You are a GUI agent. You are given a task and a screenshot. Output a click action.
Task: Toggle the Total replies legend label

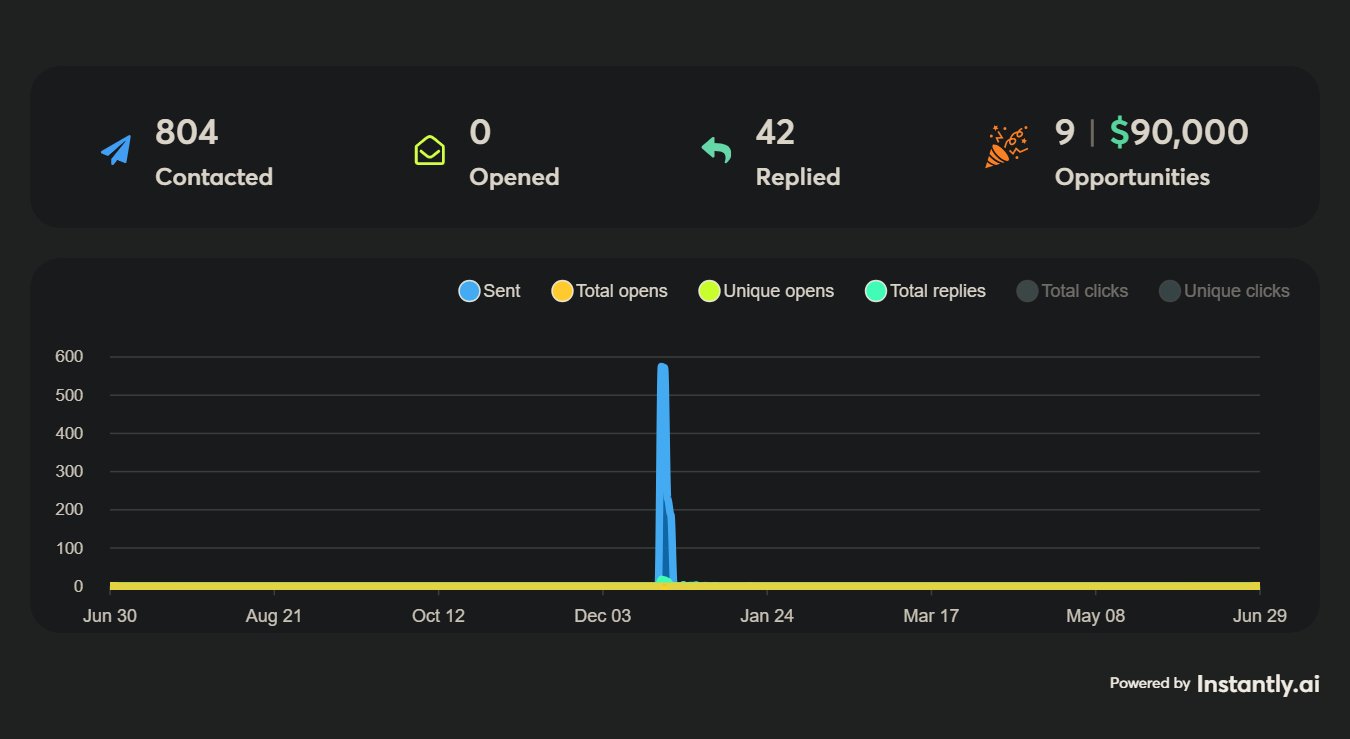coord(938,291)
